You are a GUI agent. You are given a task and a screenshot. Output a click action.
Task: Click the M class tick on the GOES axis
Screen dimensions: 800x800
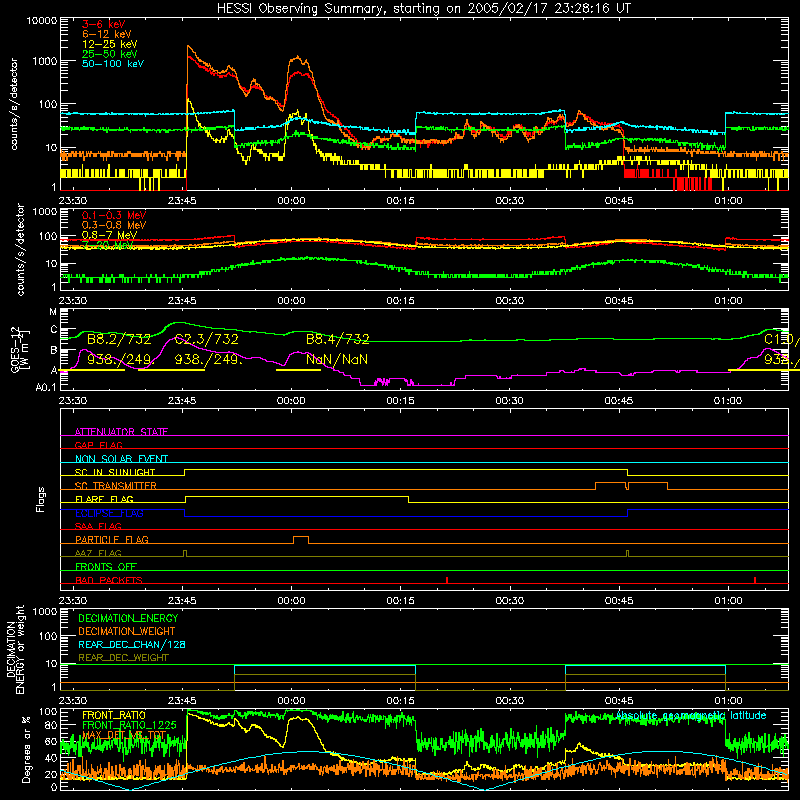coord(53,312)
